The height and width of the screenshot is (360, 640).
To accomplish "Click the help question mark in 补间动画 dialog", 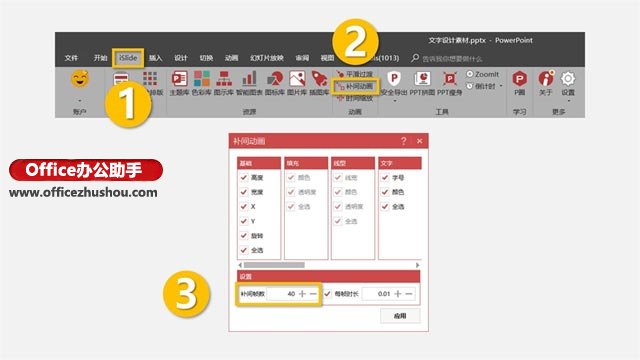I will coord(403,141).
